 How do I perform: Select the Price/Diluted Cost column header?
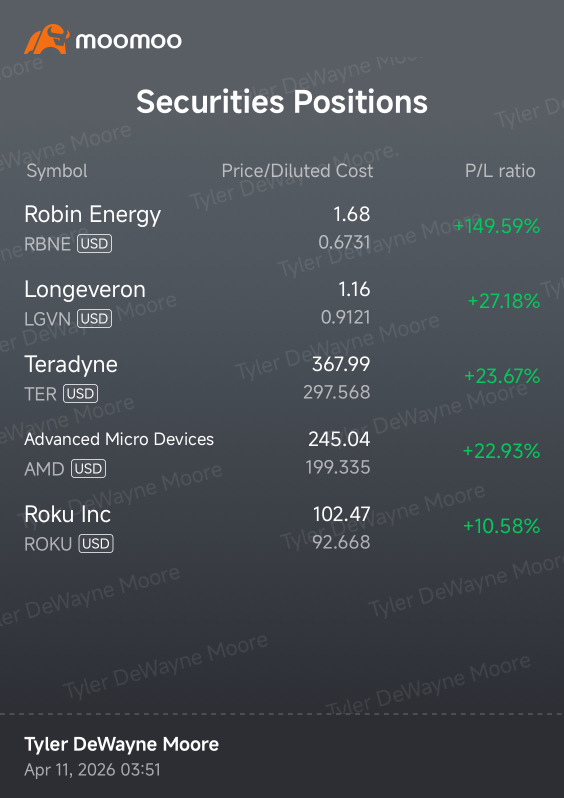297,170
